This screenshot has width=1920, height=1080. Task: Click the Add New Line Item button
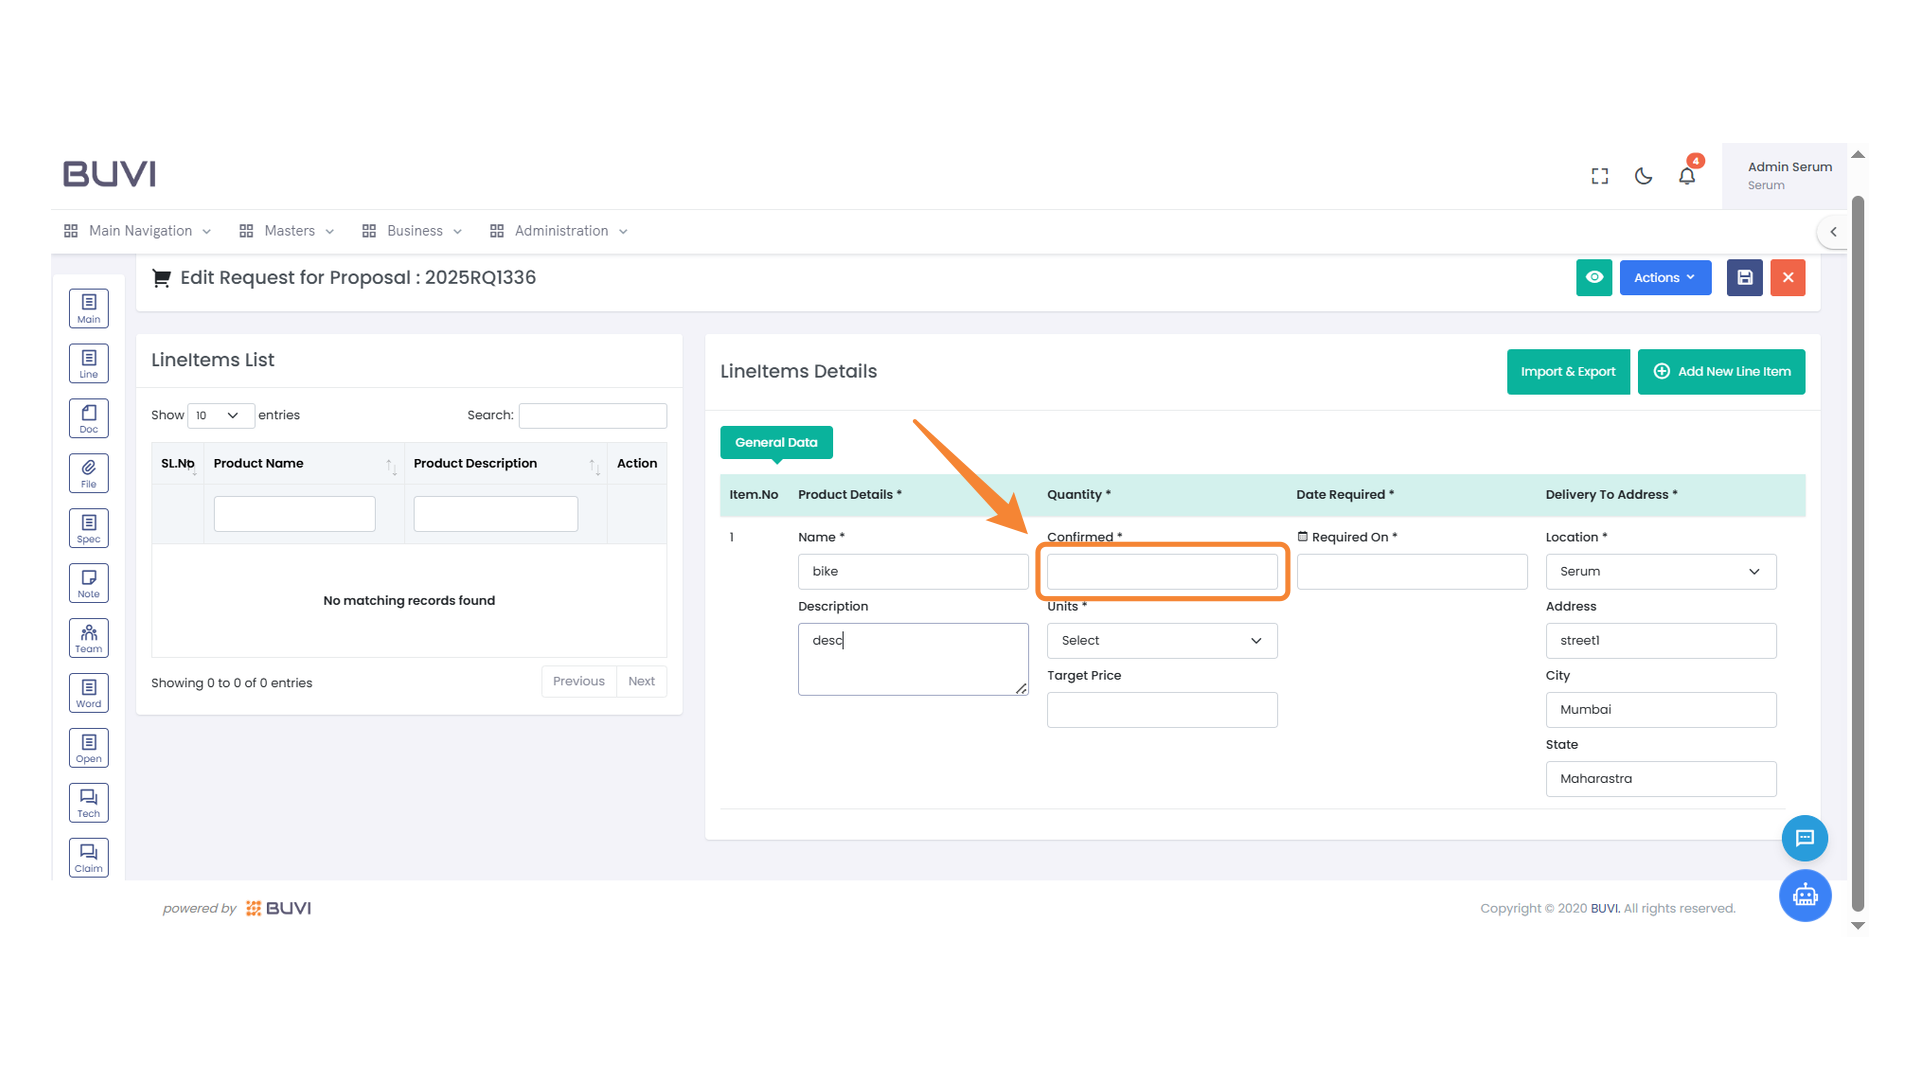(1721, 371)
